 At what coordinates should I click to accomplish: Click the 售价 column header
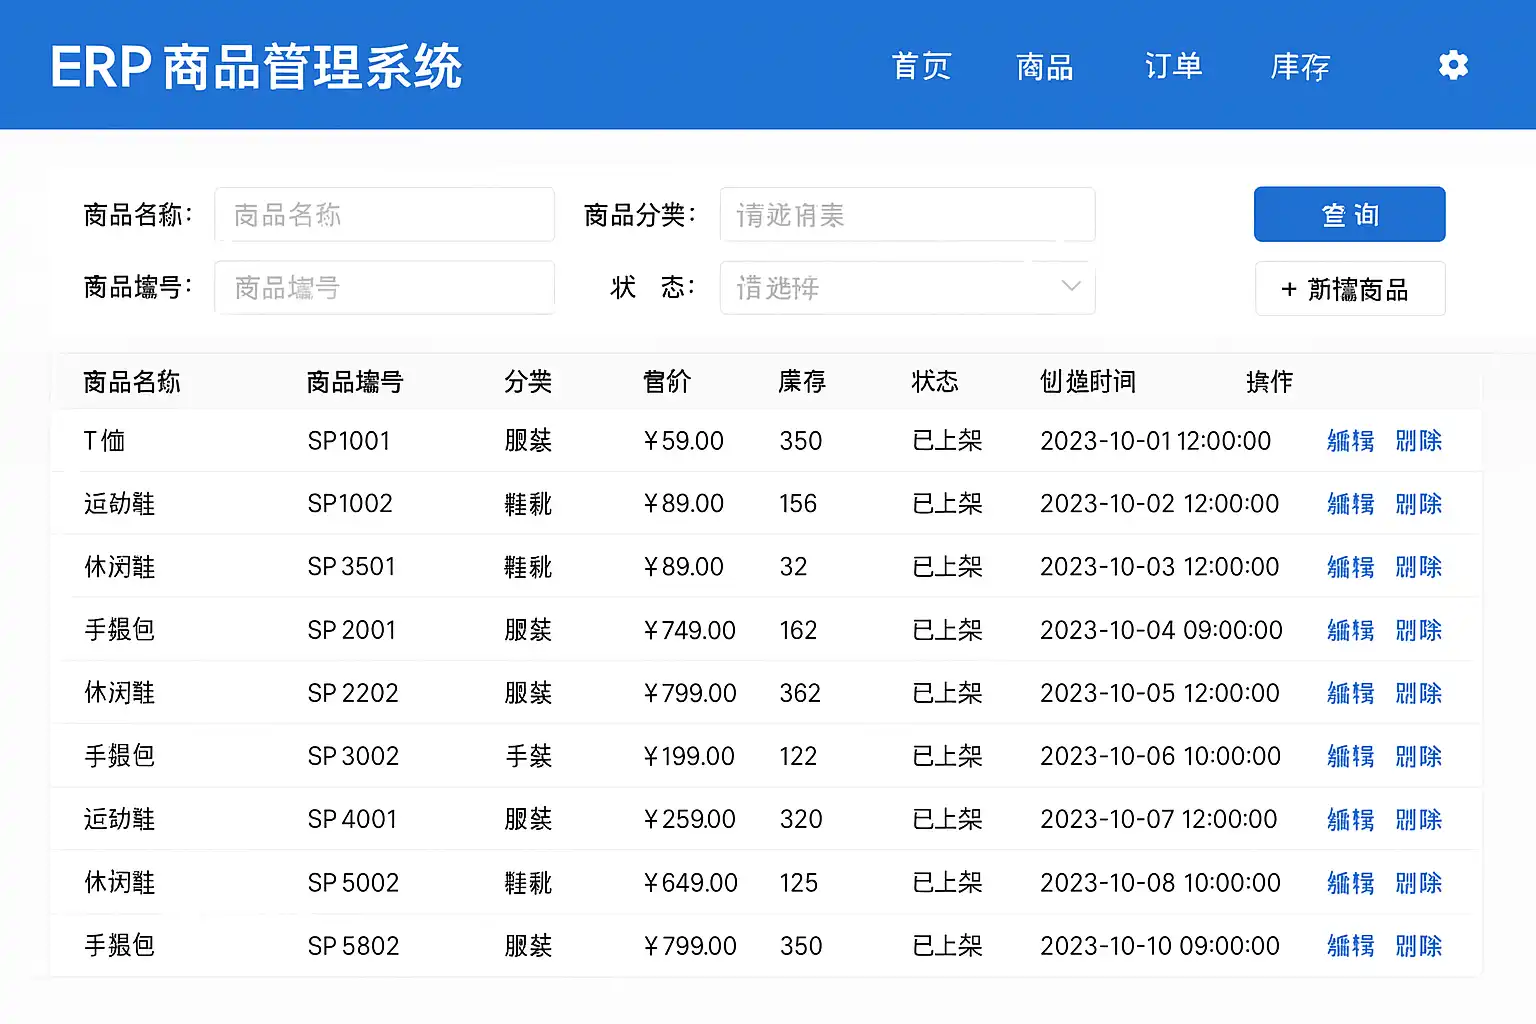(x=666, y=381)
